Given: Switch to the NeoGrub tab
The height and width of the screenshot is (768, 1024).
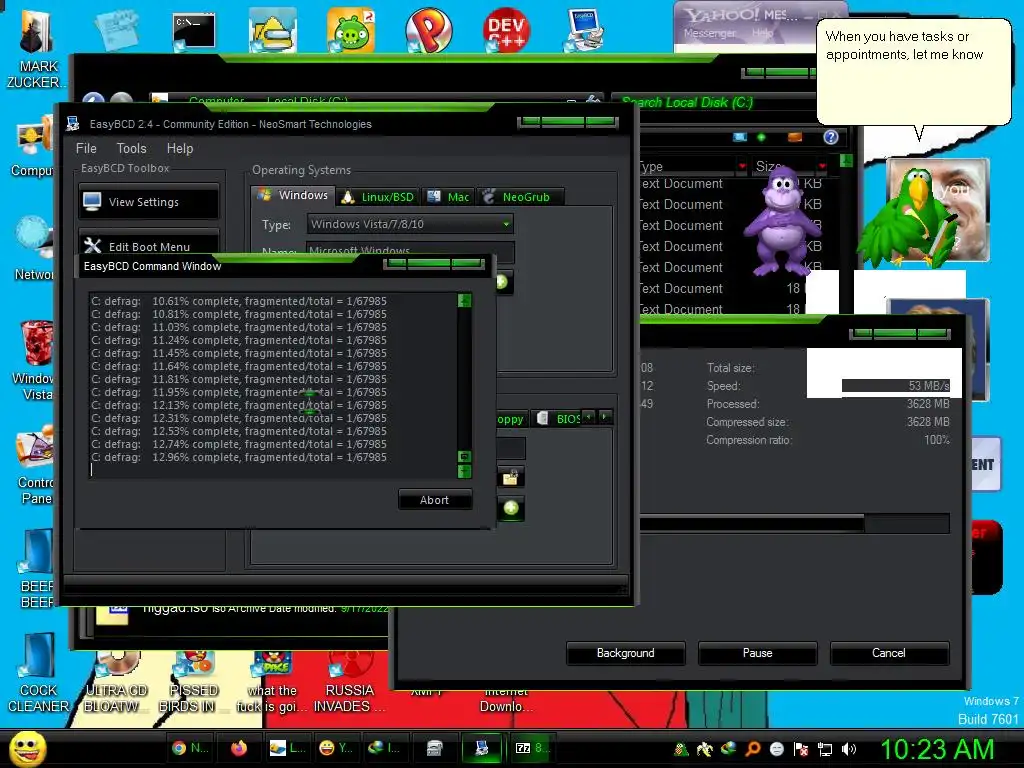Looking at the screenshot, I should tap(519, 197).
